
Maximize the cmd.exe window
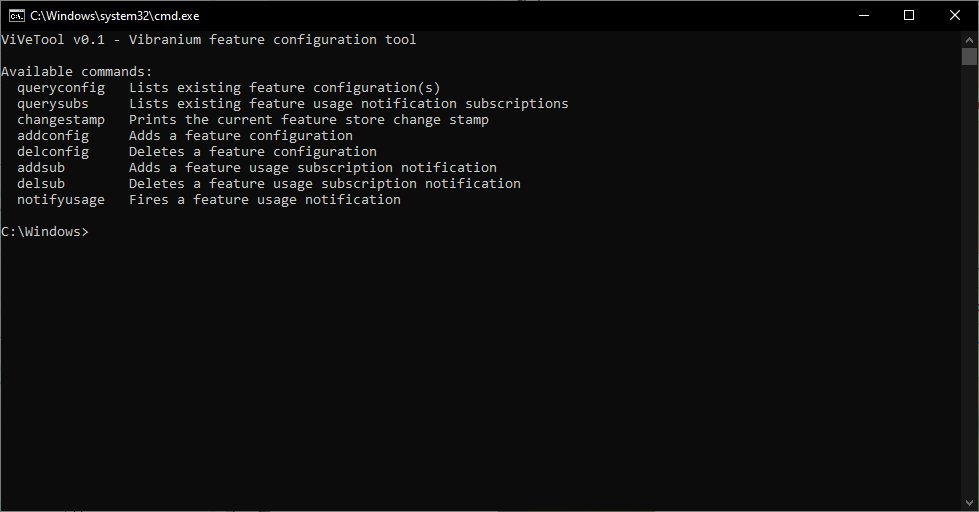[909, 16]
